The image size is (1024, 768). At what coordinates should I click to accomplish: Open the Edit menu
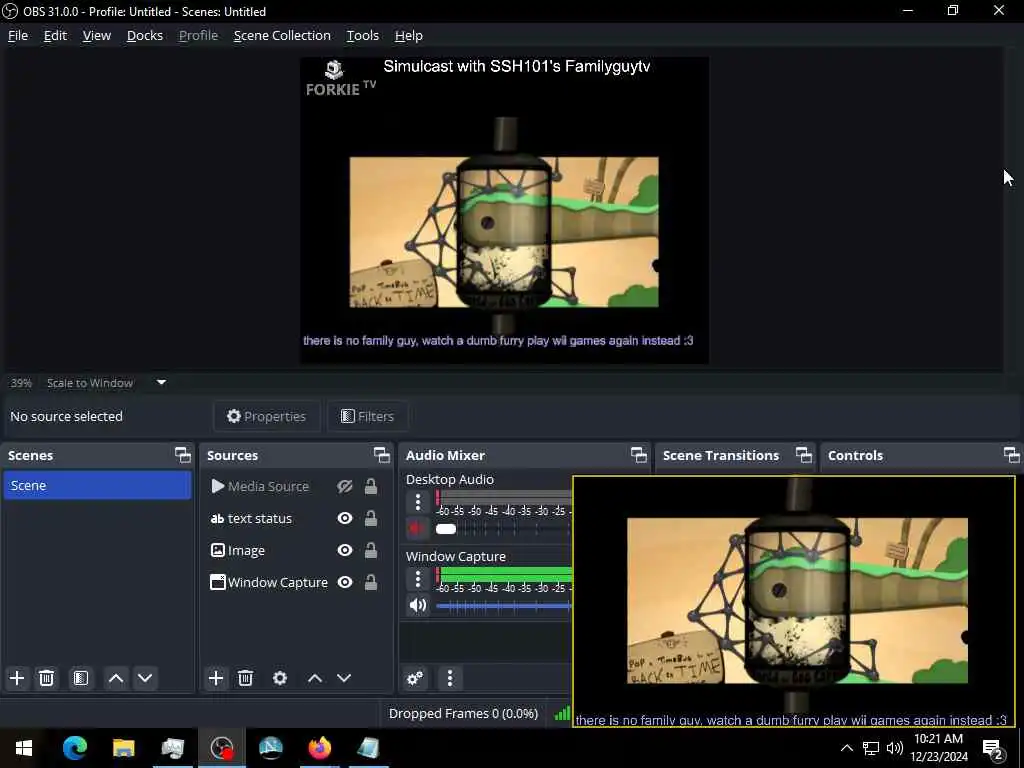click(x=55, y=35)
